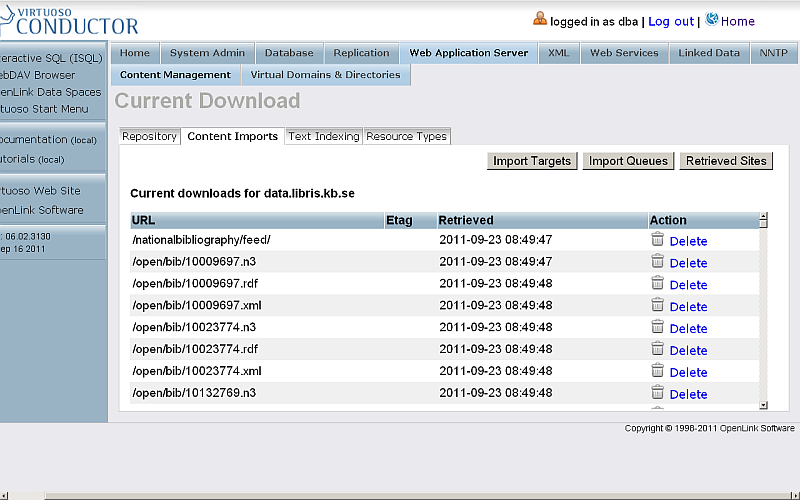The image size is (800, 500).
Task: Go to Linked Data menu
Action: 709,53
